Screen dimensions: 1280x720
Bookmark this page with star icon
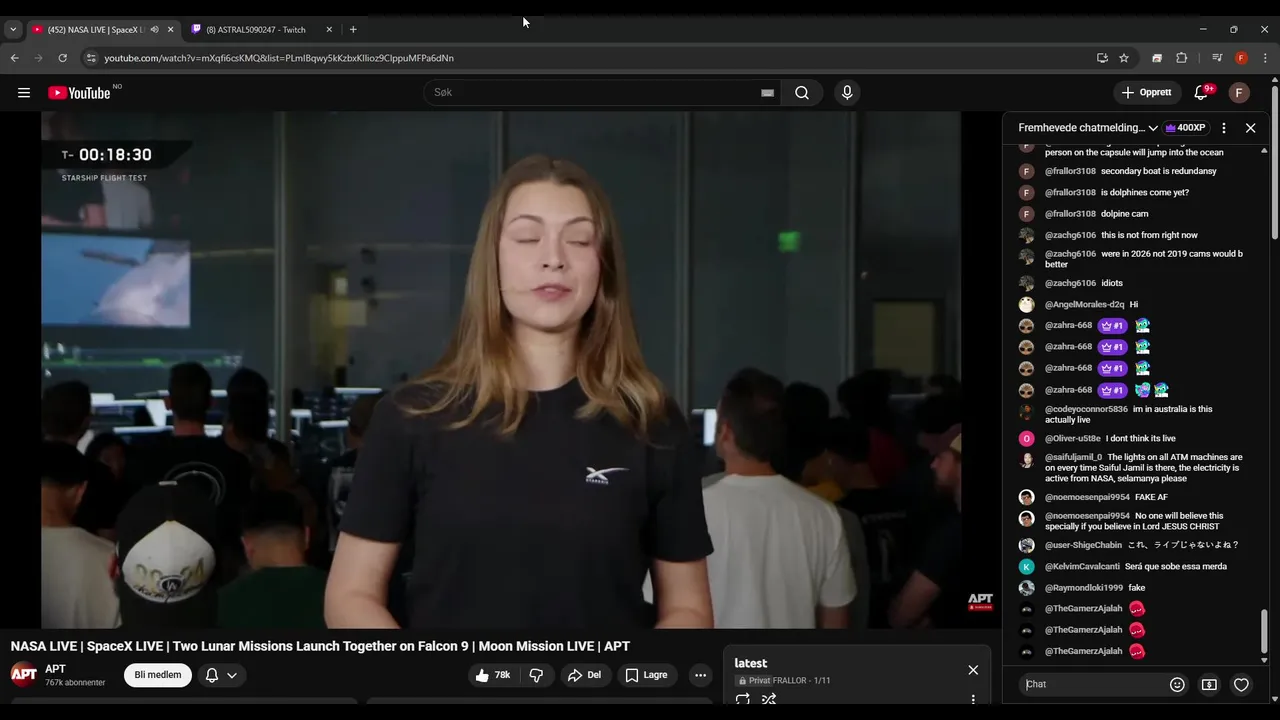click(x=1124, y=58)
